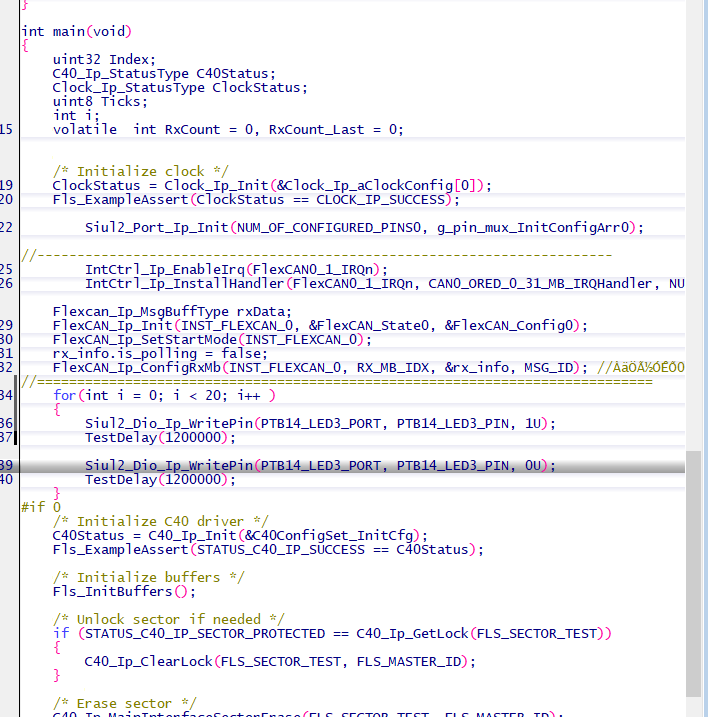Click the vertical scrollbar thumb
The image size is (708, 717).
(x=693, y=574)
